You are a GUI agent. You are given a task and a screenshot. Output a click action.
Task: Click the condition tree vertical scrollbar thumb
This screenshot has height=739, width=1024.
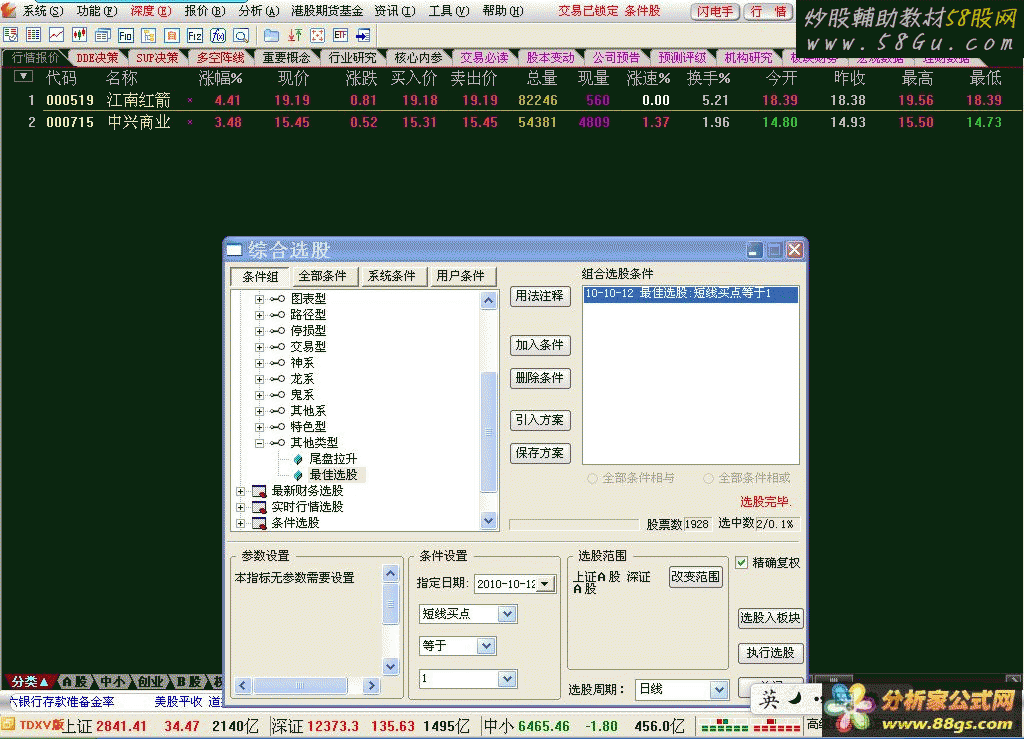[488, 432]
